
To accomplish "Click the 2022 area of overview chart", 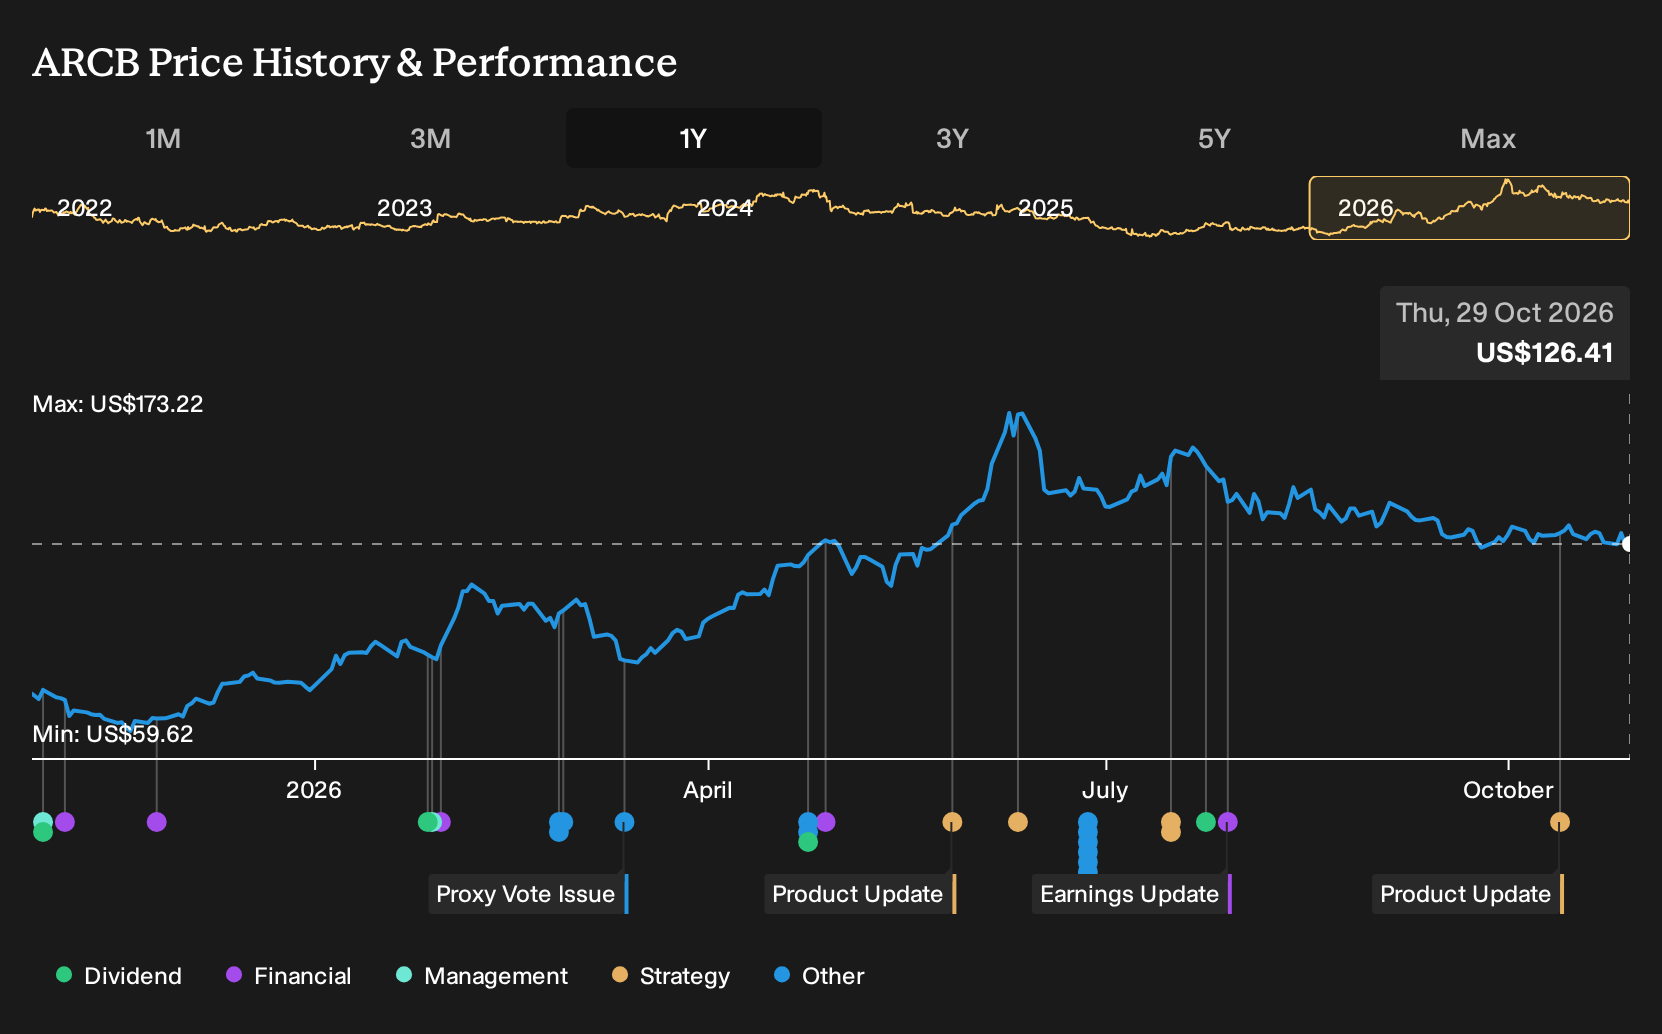I will tap(85, 208).
